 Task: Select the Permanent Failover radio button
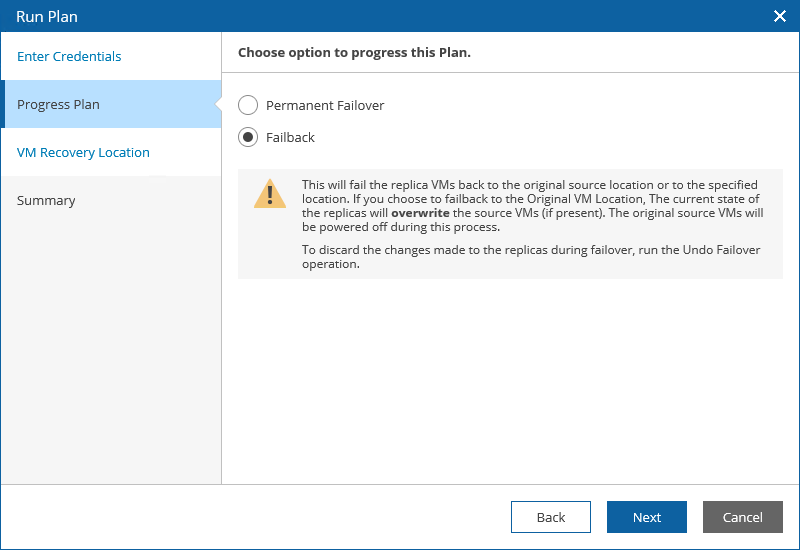[x=248, y=105]
